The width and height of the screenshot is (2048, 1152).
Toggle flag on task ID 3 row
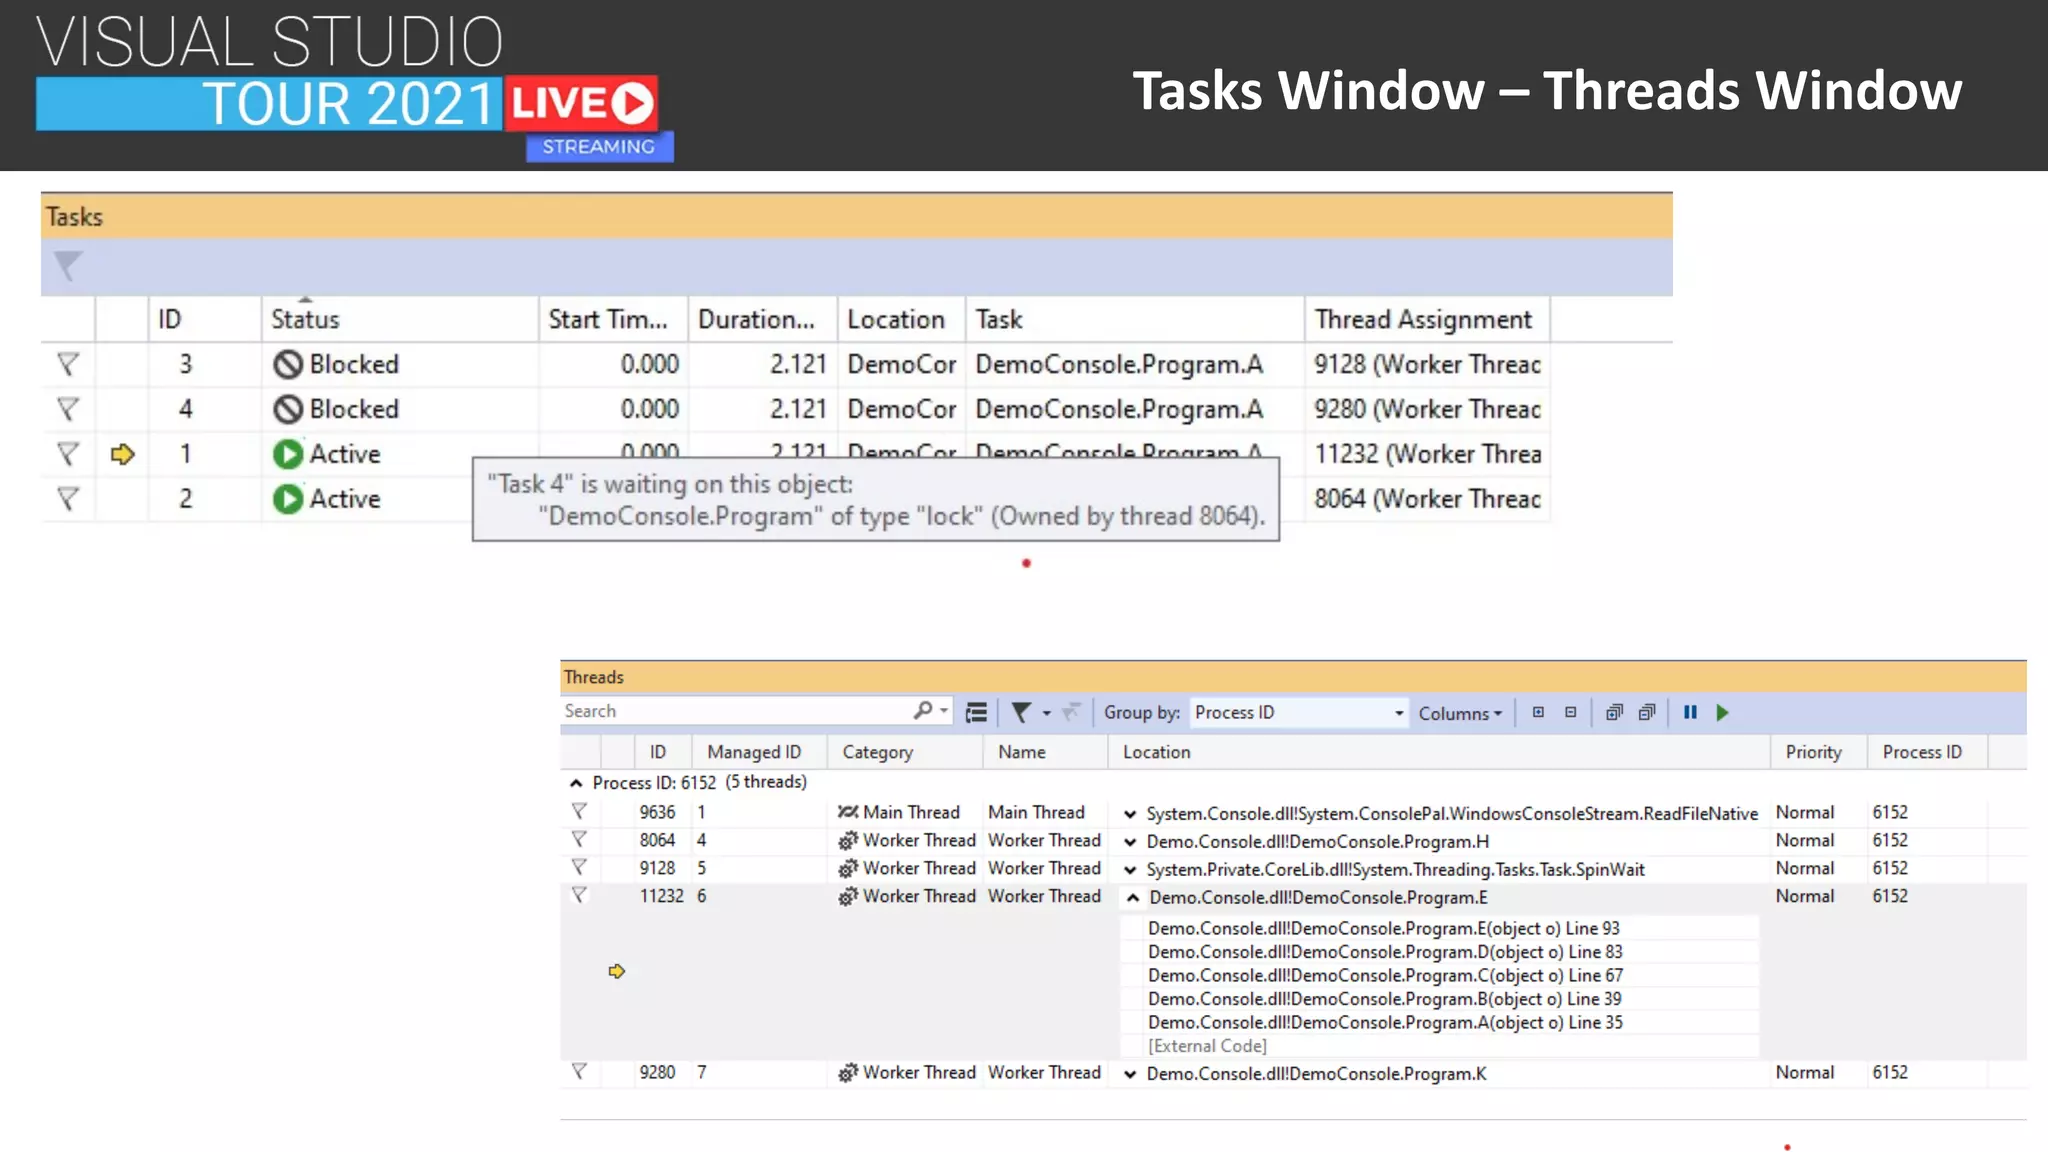click(x=67, y=364)
